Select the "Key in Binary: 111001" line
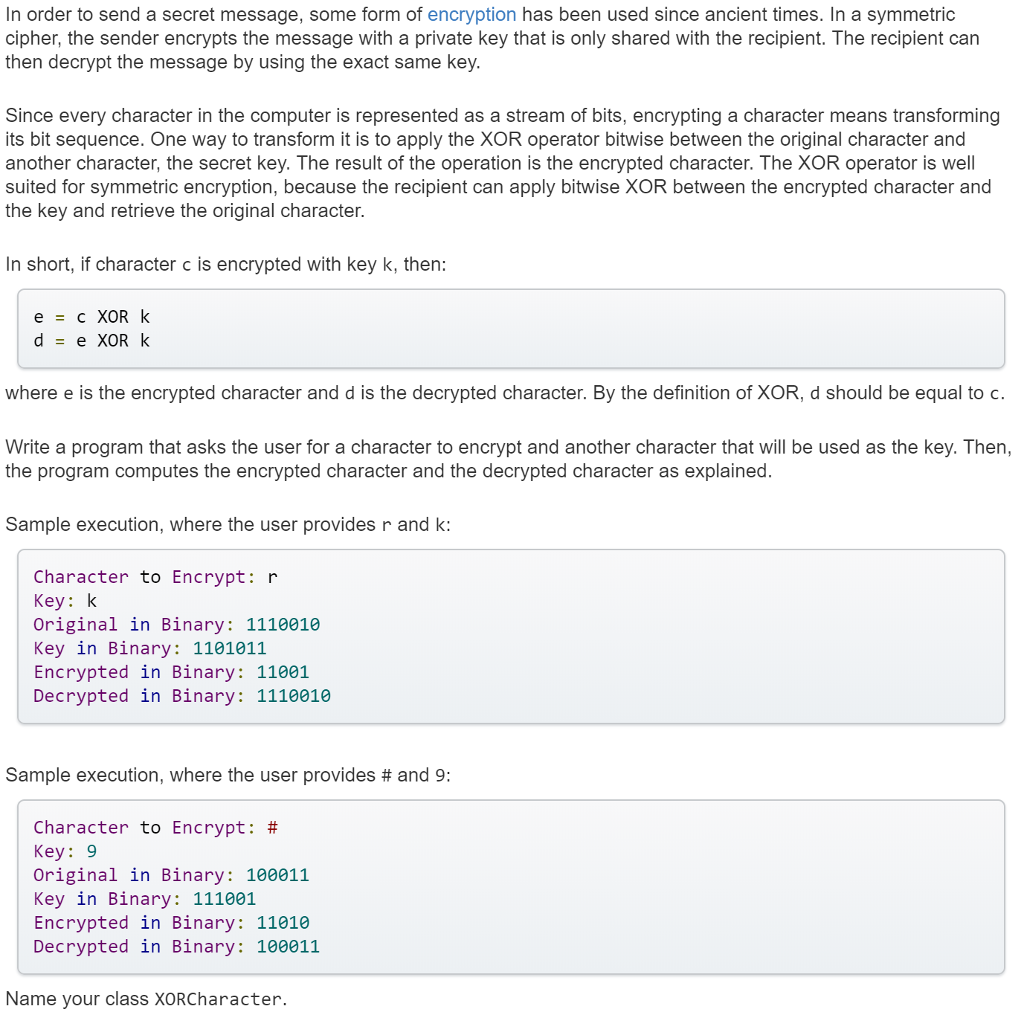This screenshot has width=1024, height=1012. (x=144, y=900)
